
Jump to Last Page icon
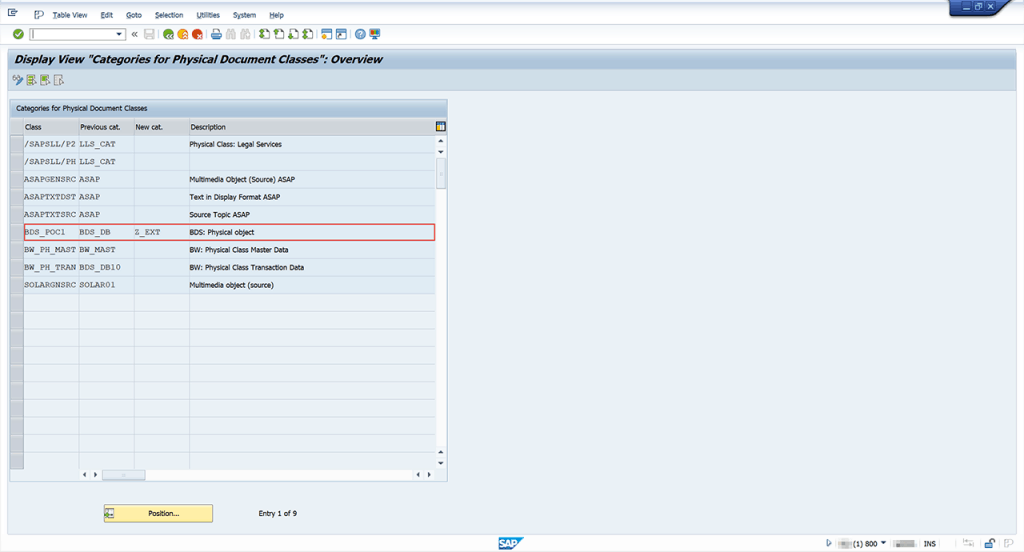coord(308,34)
